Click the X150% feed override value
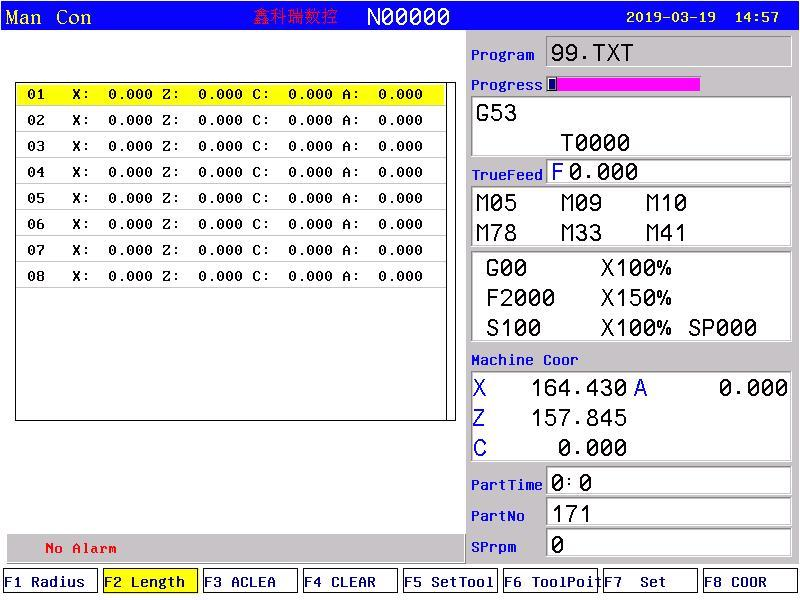Viewport: 800px width, 600px height. (x=636, y=297)
